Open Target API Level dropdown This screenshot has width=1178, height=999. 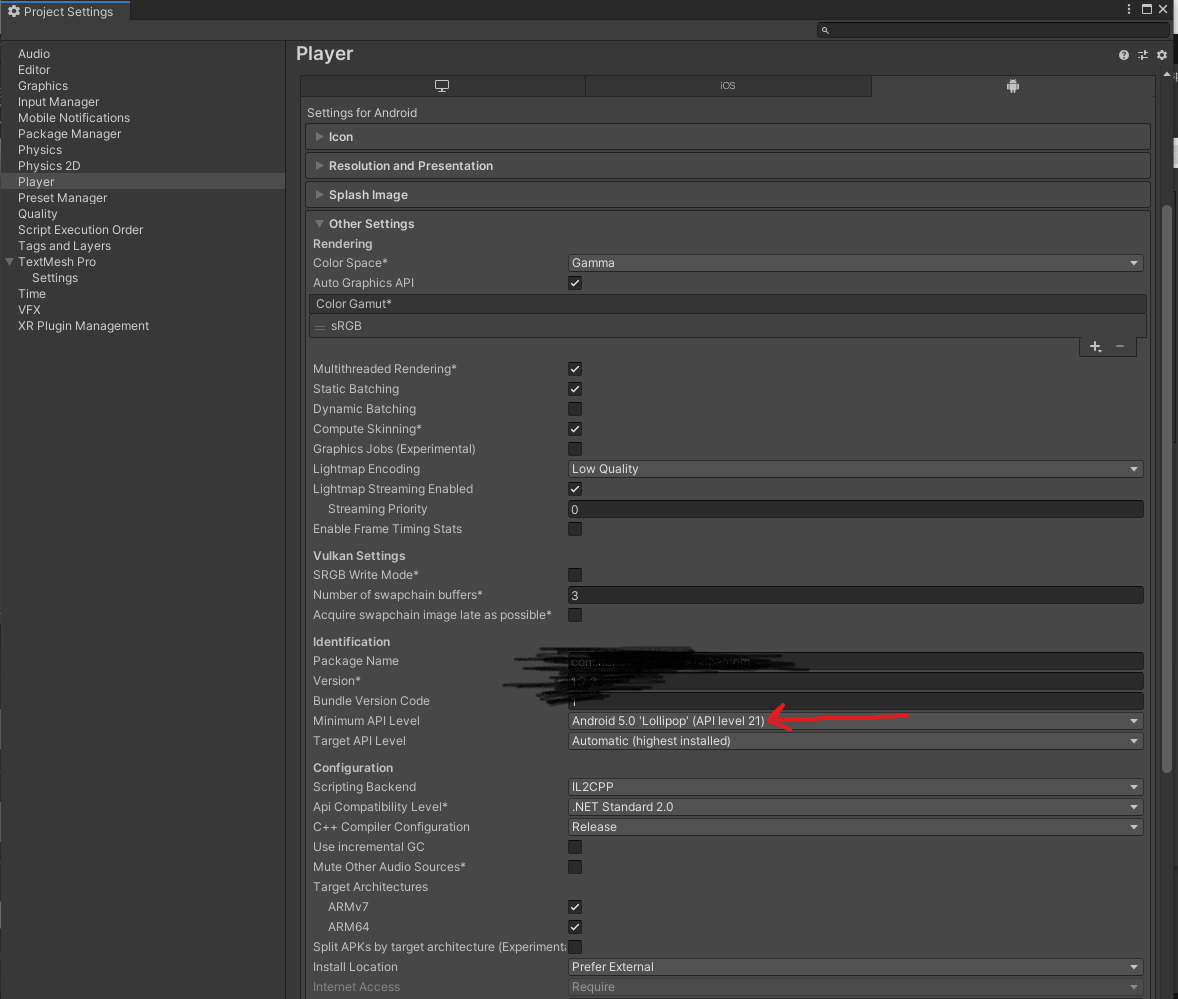click(855, 741)
